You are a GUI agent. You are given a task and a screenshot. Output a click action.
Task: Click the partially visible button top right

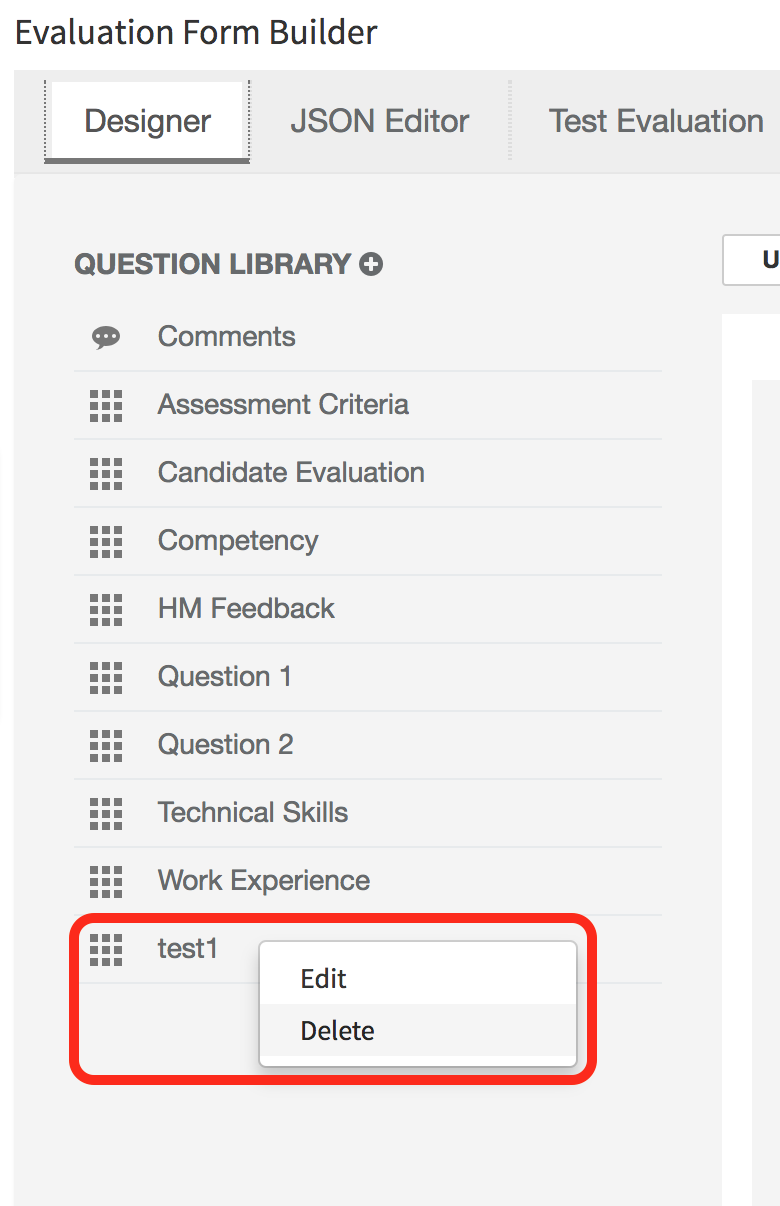tap(760, 259)
